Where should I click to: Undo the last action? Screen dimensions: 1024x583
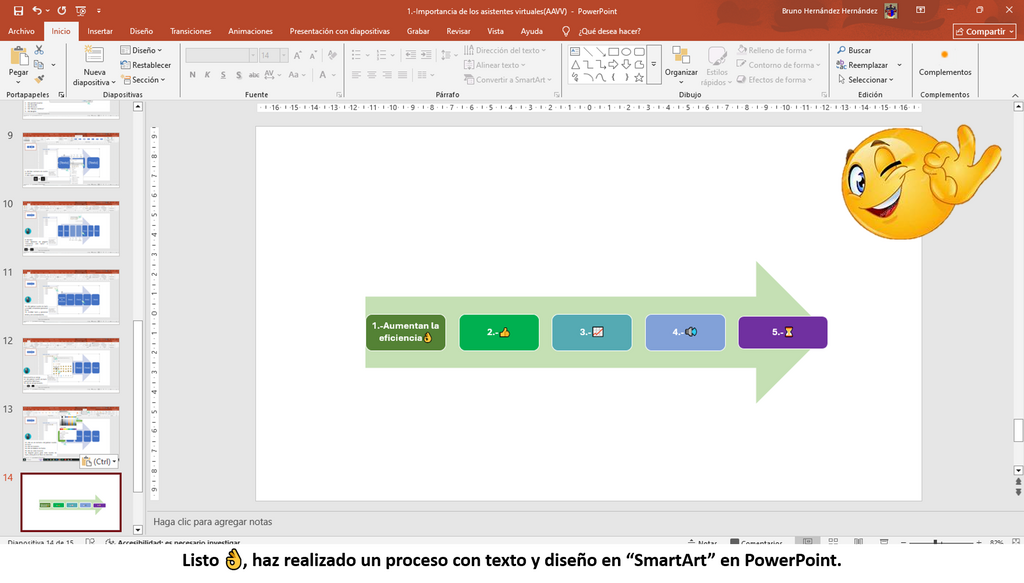(x=37, y=10)
